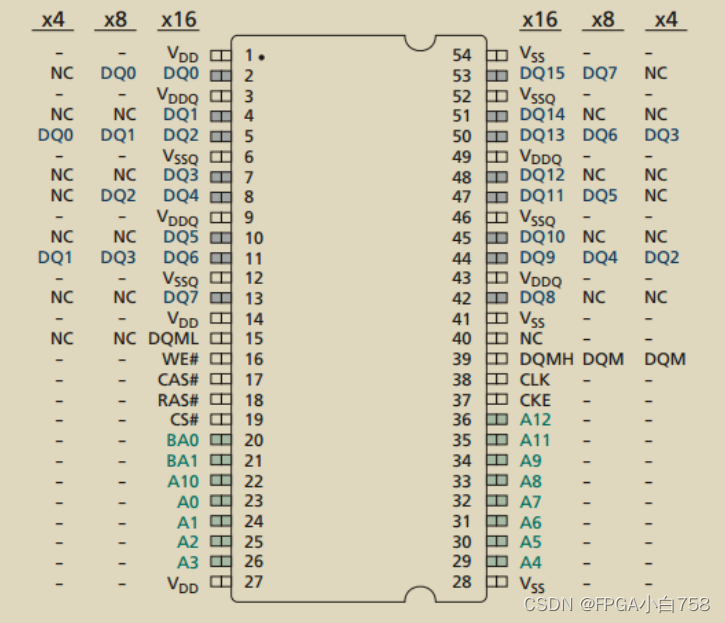Select the BA1 bank address label
The height and width of the screenshot is (623, 725).
(x=183, y=461)
